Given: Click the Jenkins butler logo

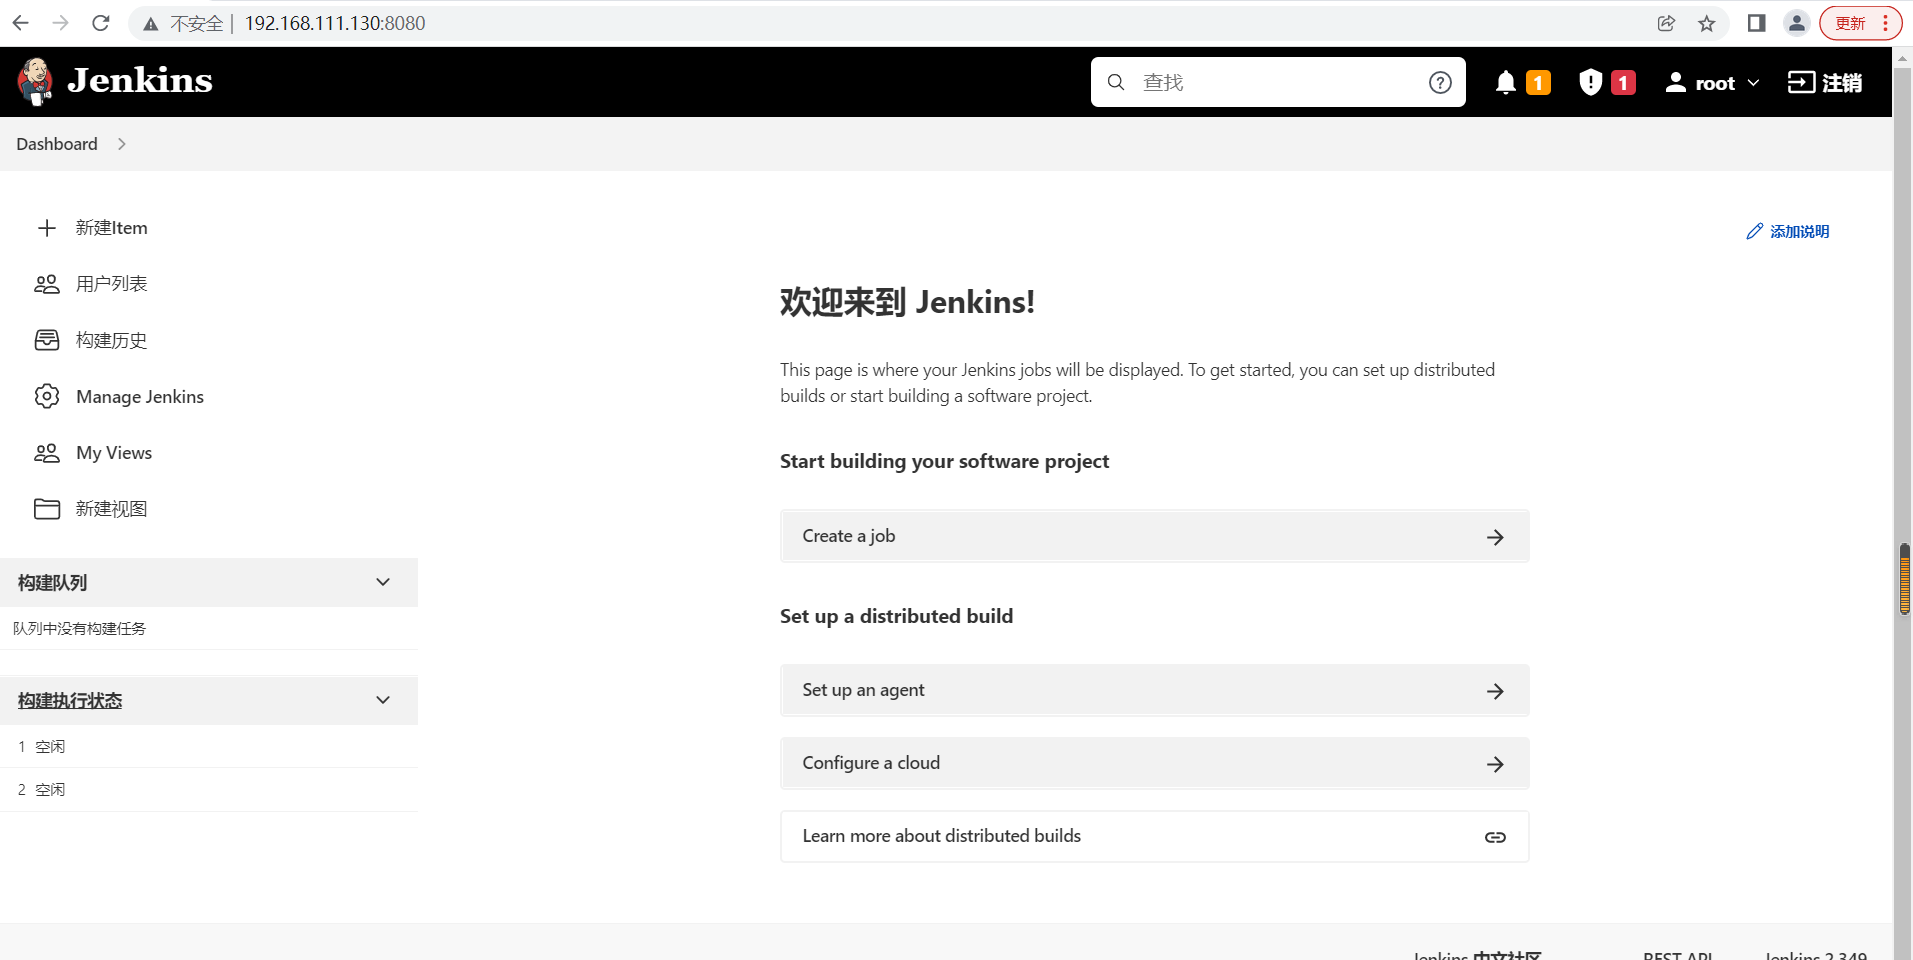Looking at the screenshot, I should pyautogui.click(x=36, y=81).
